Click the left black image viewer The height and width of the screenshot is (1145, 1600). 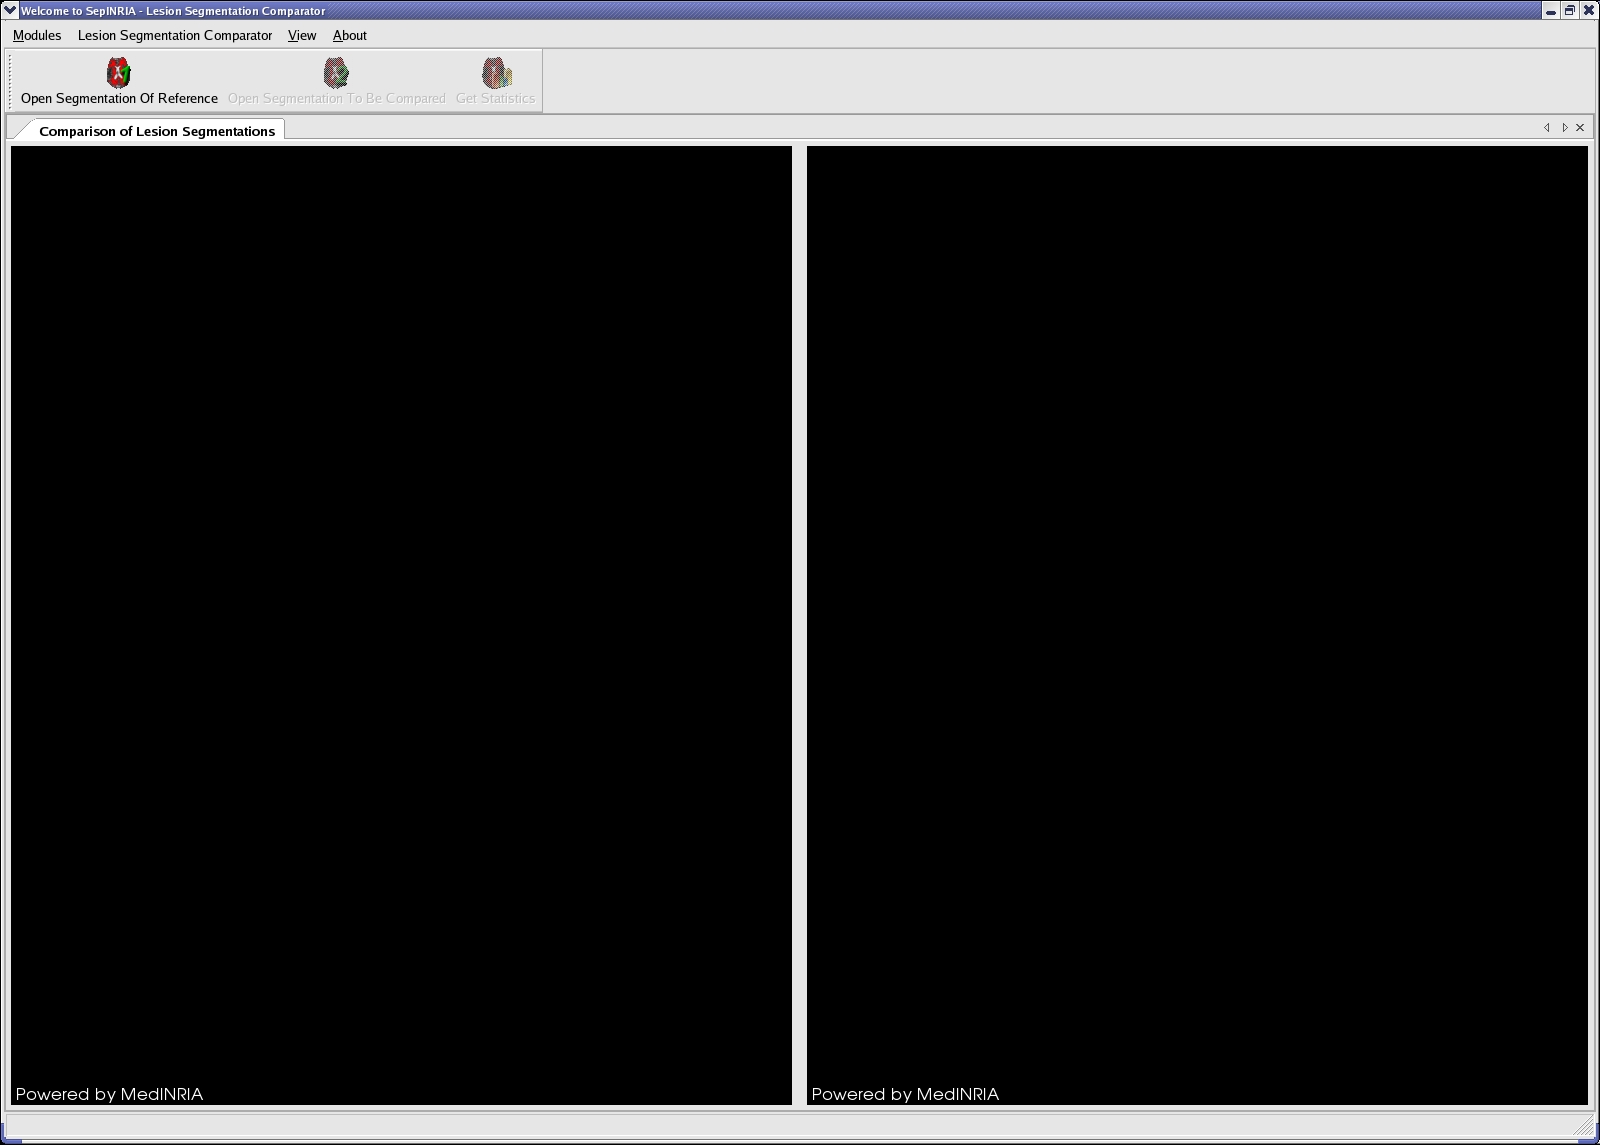[x=401, y=625]
